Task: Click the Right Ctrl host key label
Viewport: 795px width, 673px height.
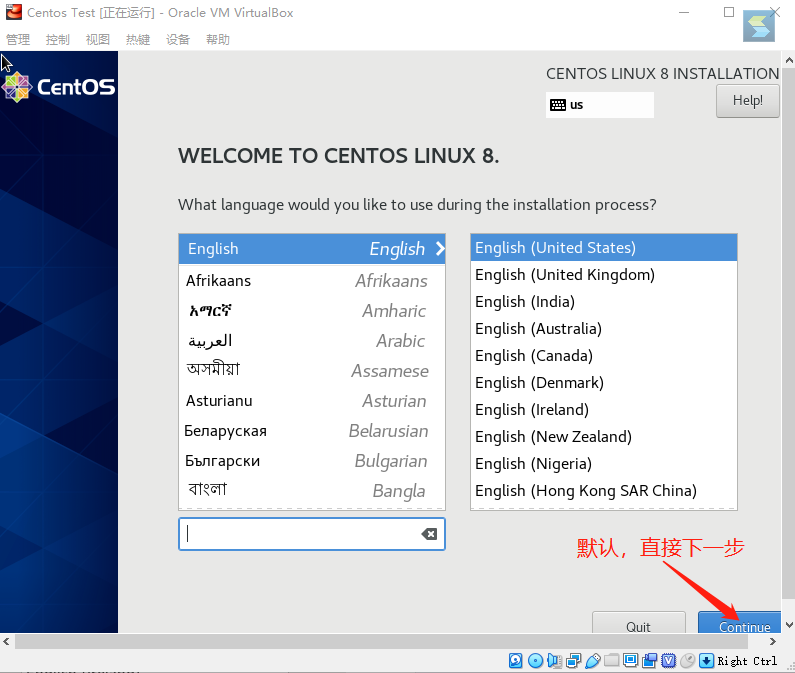Action: (747, 661)
